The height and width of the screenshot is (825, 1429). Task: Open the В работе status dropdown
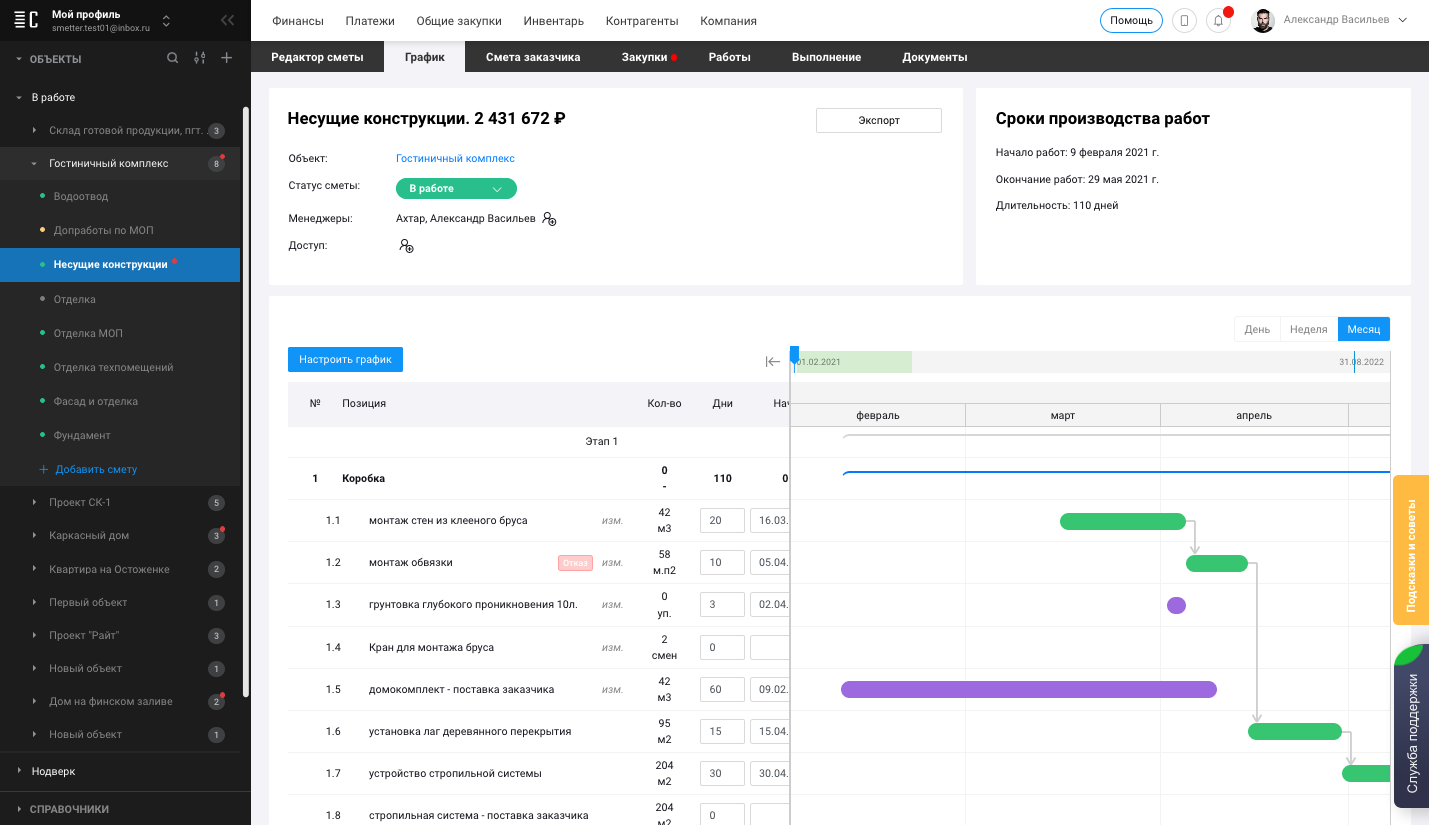click(x=456, y=188)
